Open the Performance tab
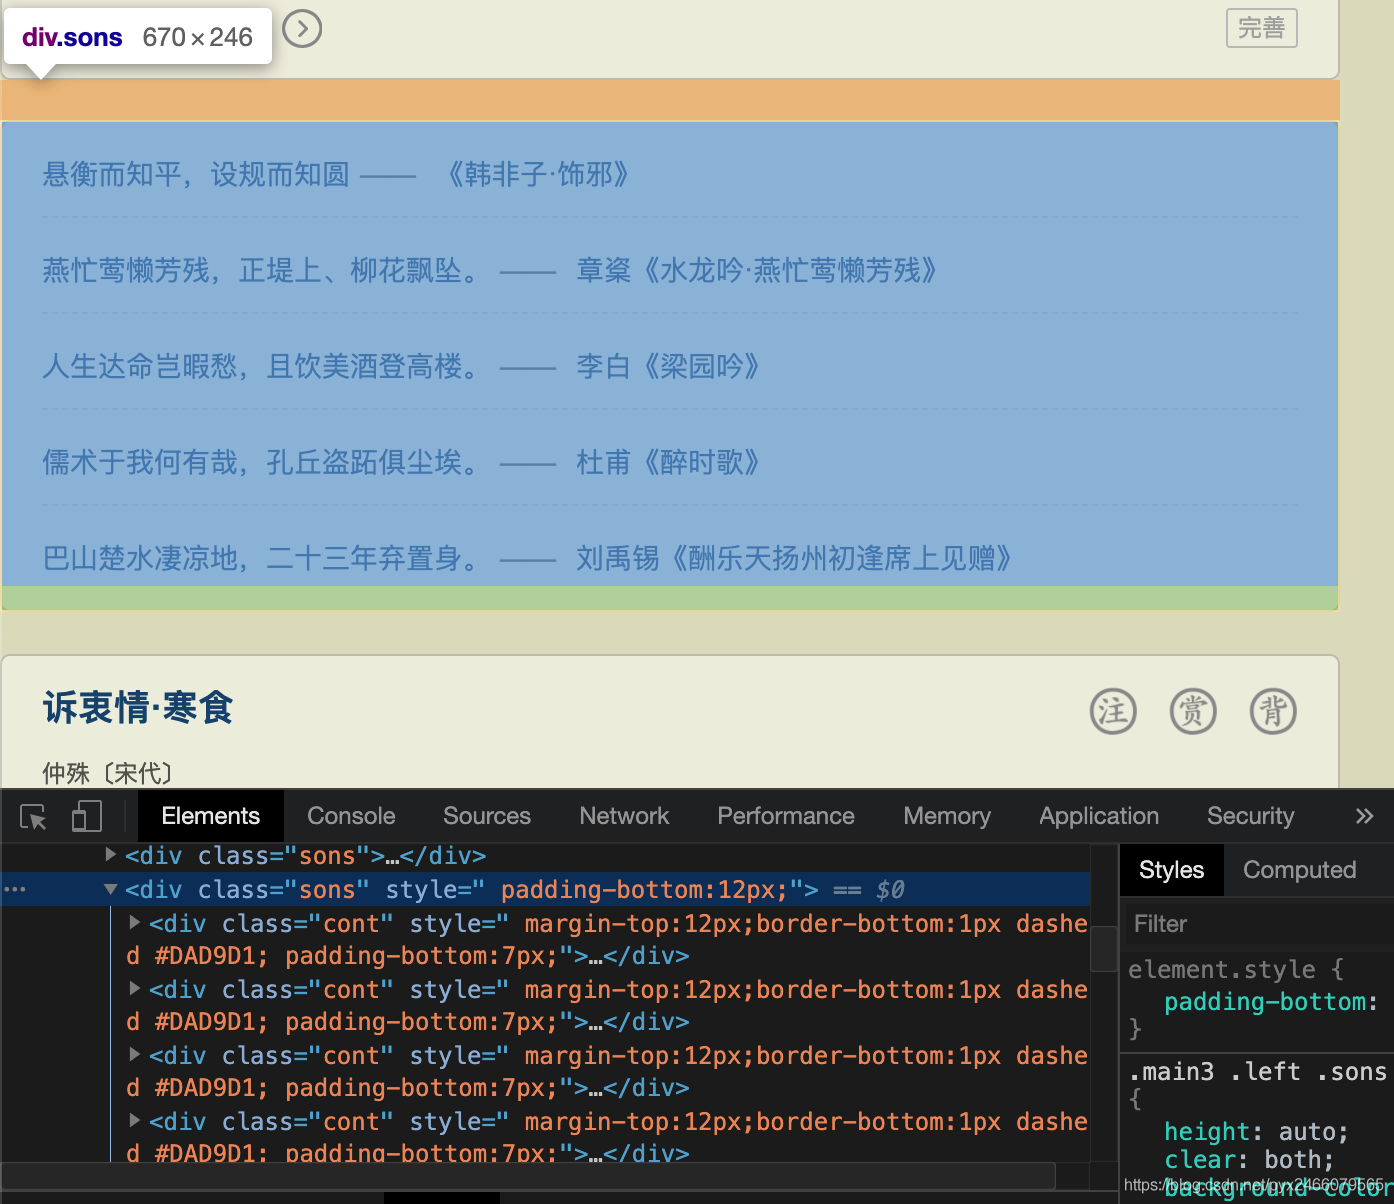The width and height of the screenshot is (1394, 1204). coord(786,816)
